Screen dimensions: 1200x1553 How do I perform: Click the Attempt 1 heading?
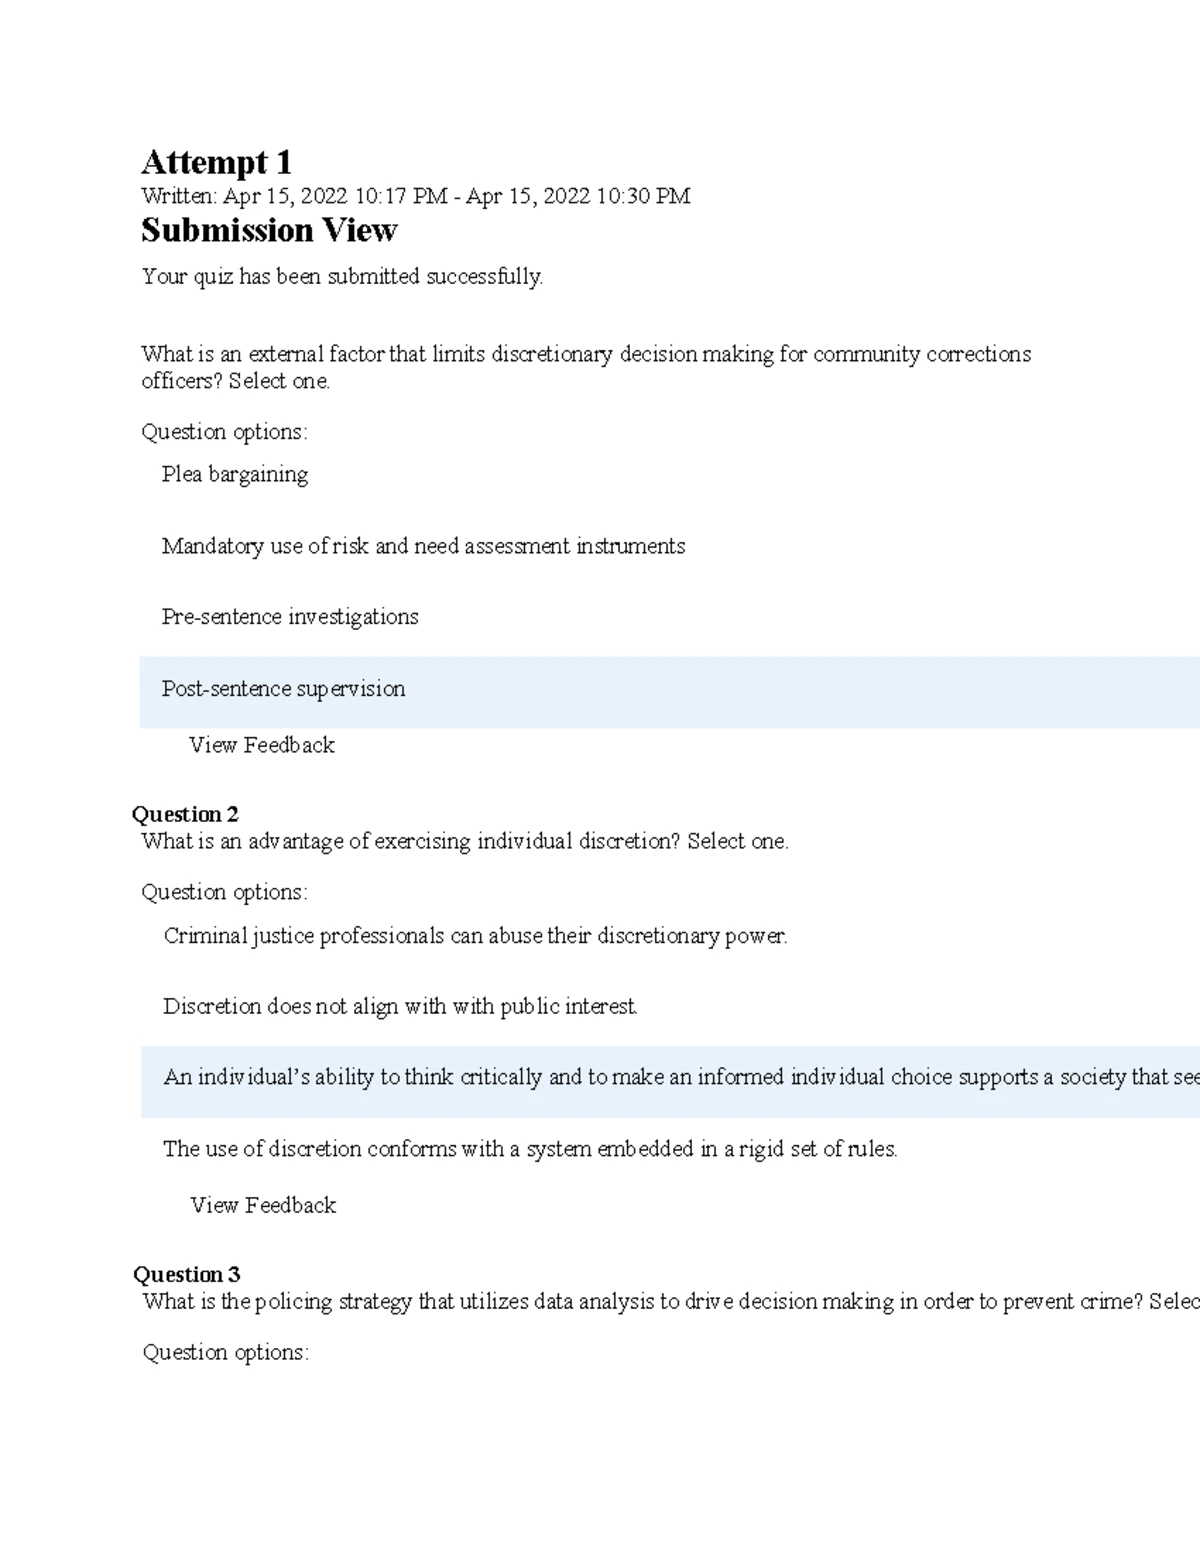[217, 162]
